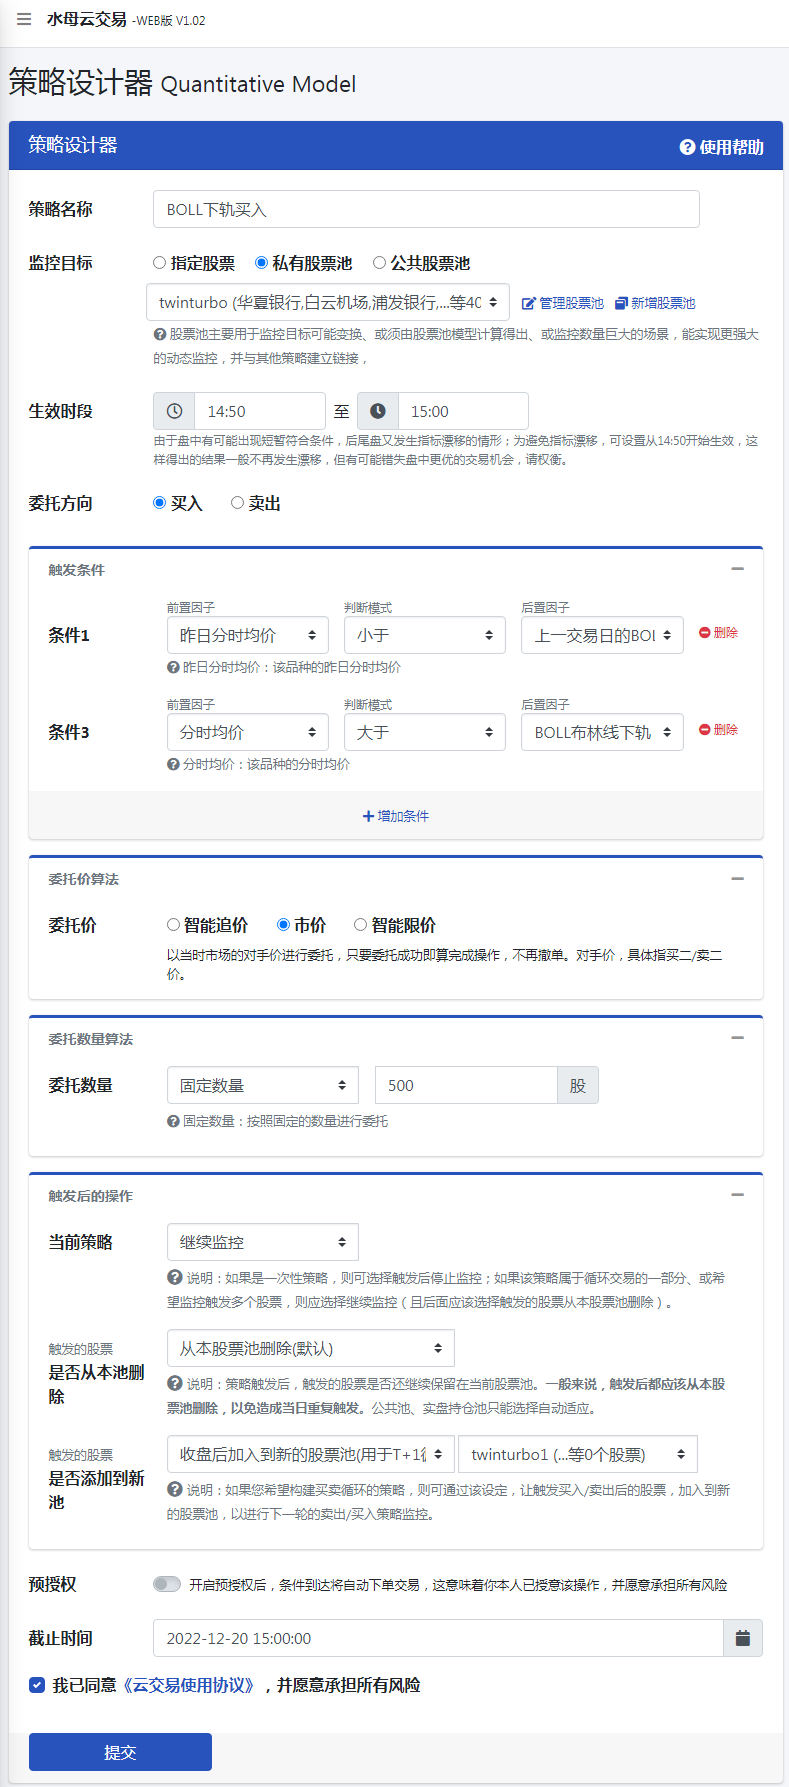Viewport: 789px width, 1787px height.
Task: Click the 管理股票池 link
Action: (x=563, y=303)
